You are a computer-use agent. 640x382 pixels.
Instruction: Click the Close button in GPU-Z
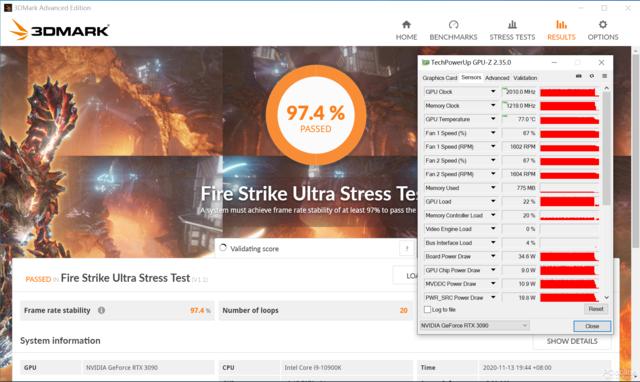(x=592, y=326)
